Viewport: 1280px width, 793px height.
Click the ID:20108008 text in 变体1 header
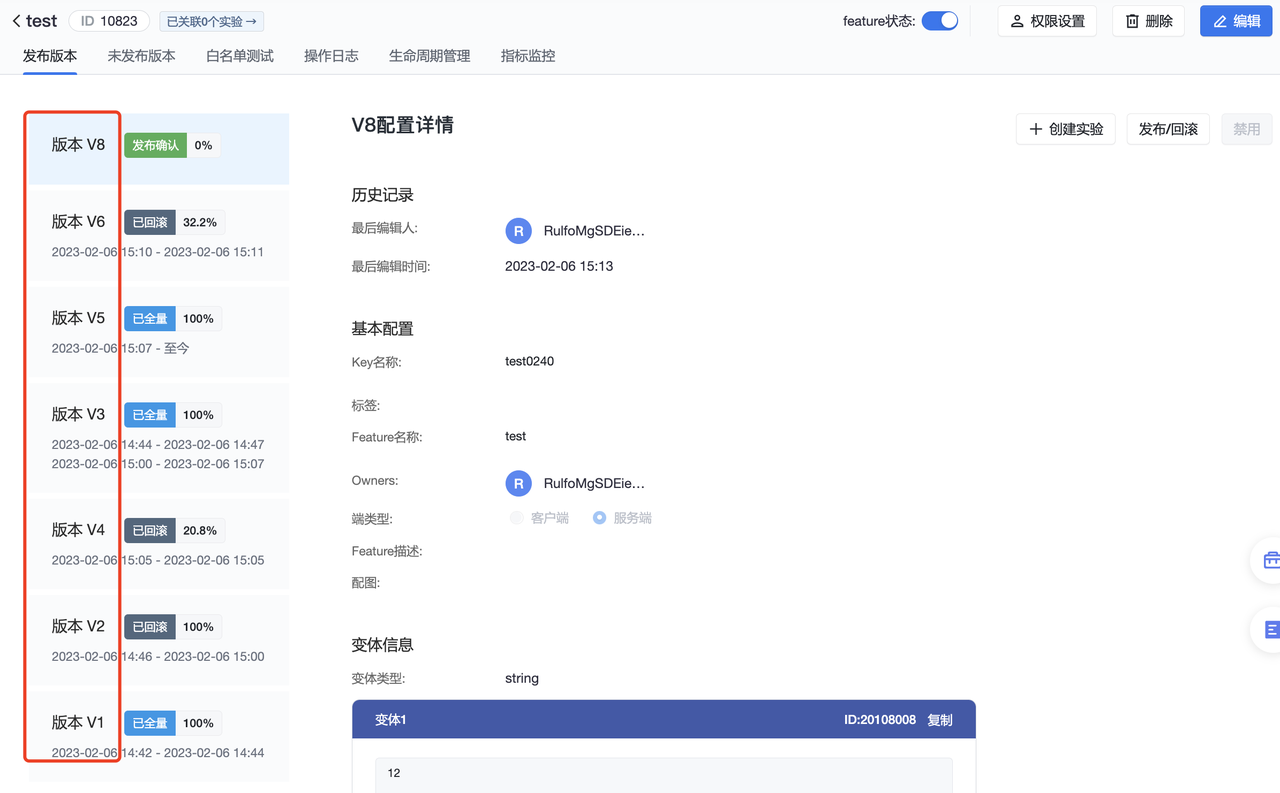pos(880,720)
